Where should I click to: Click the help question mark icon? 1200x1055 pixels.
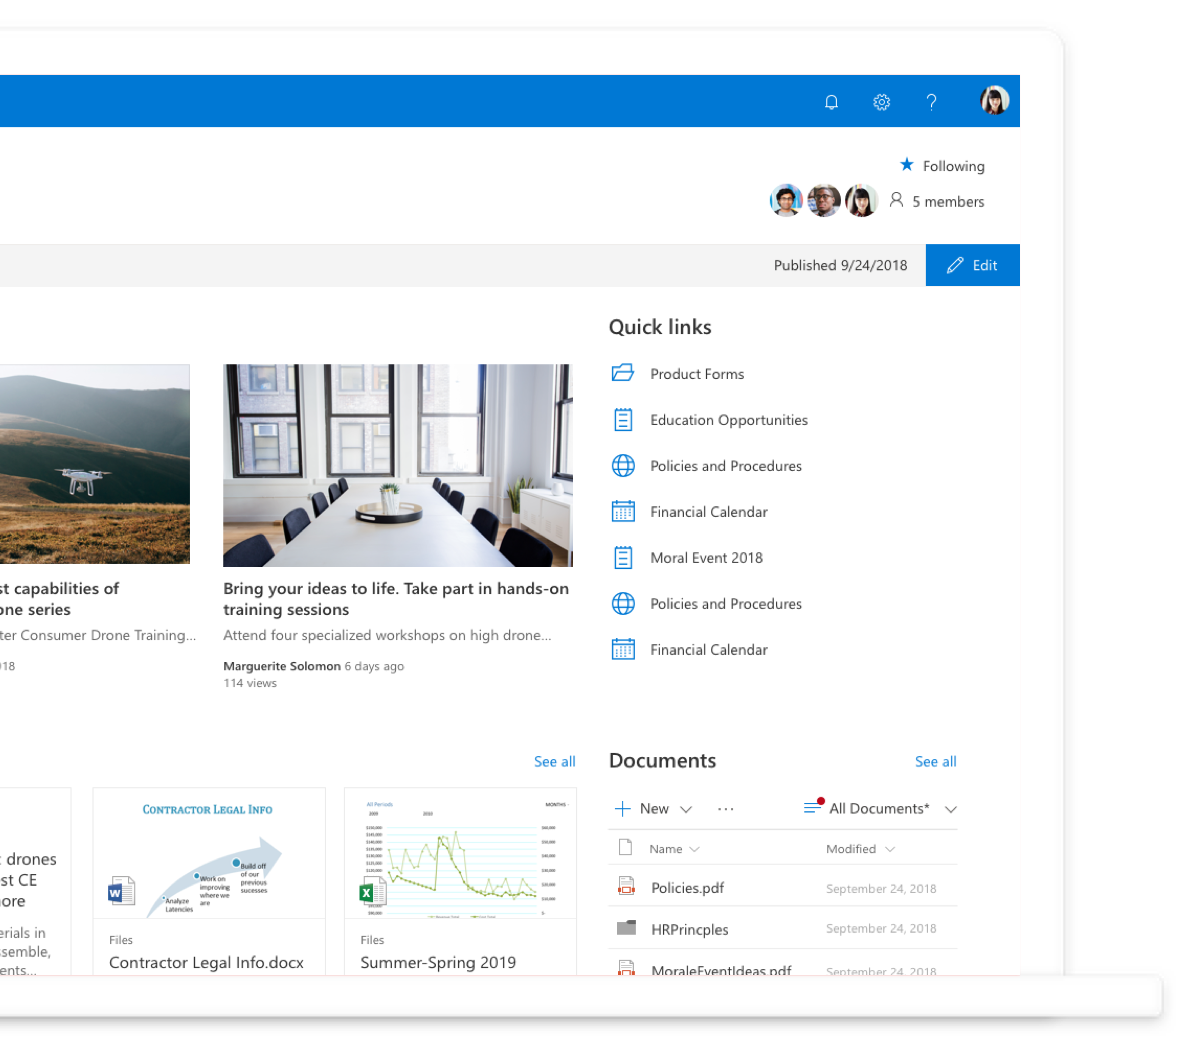(x=931, y=102)
